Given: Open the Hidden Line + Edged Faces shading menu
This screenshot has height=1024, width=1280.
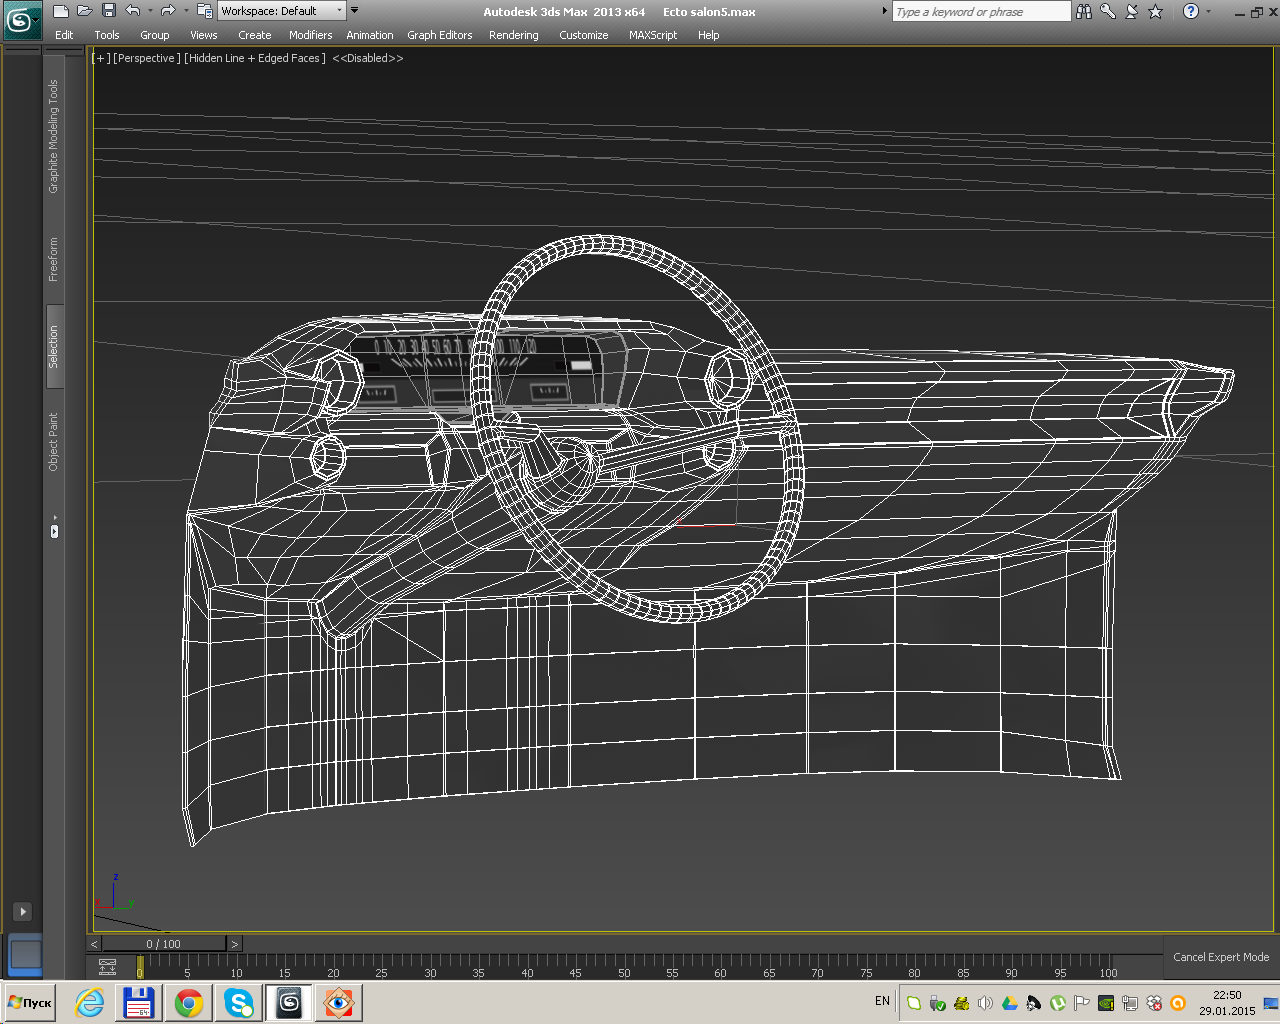Looking at the screenshot, I should coord(255,58).
